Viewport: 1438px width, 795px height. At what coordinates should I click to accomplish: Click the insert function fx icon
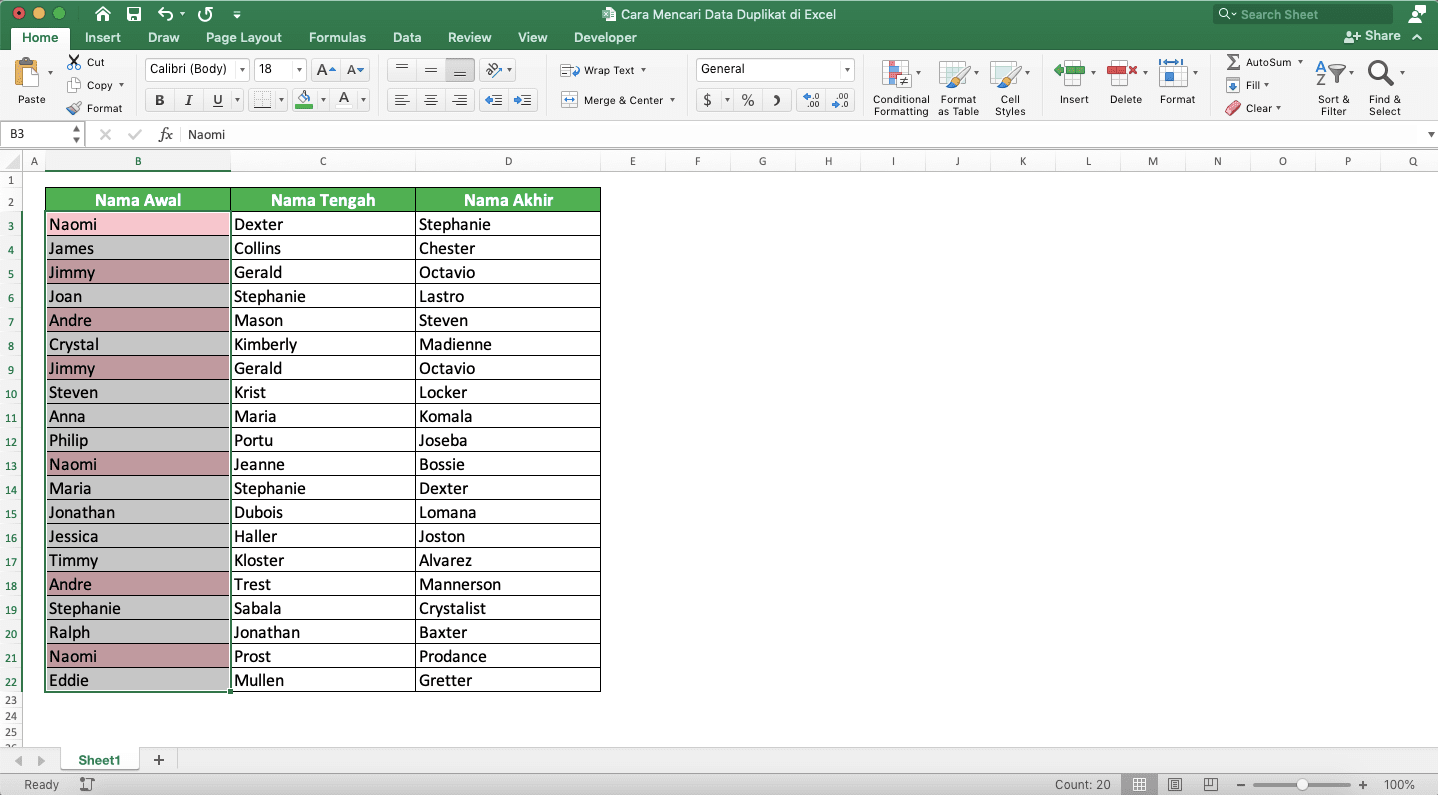[166, 134]
